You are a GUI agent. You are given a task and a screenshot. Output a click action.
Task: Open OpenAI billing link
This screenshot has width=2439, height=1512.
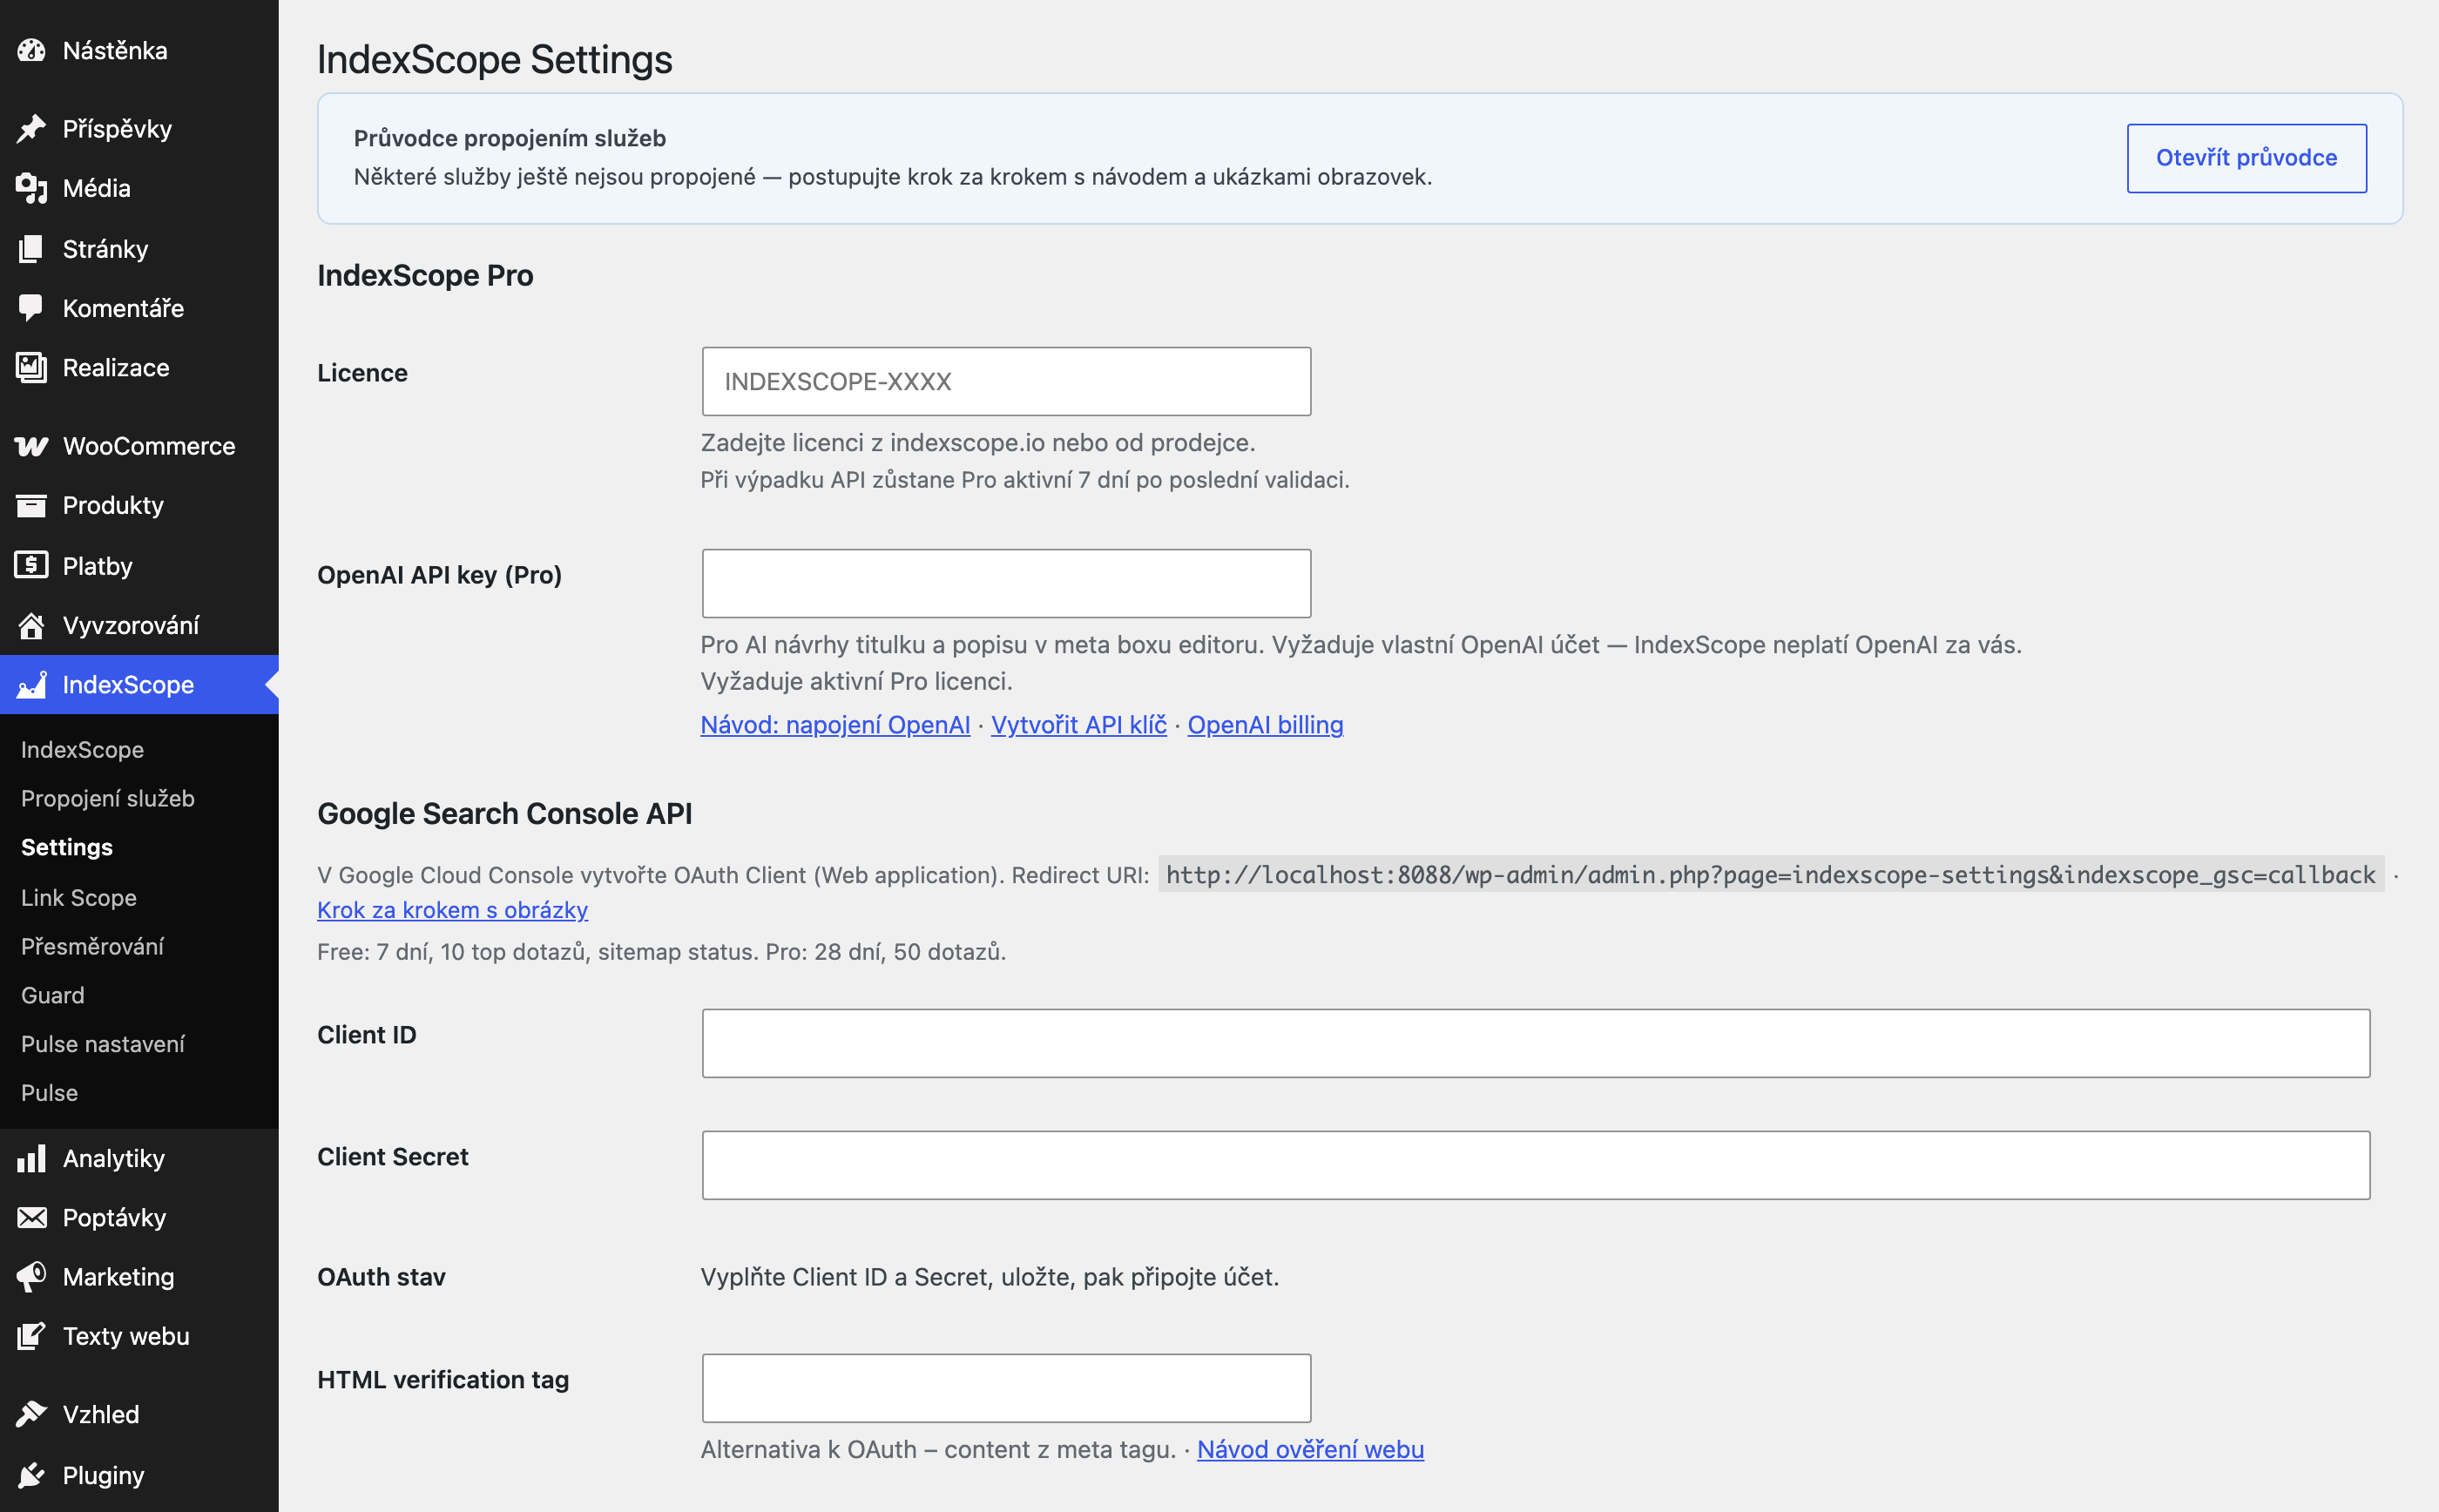[1265, 724]
